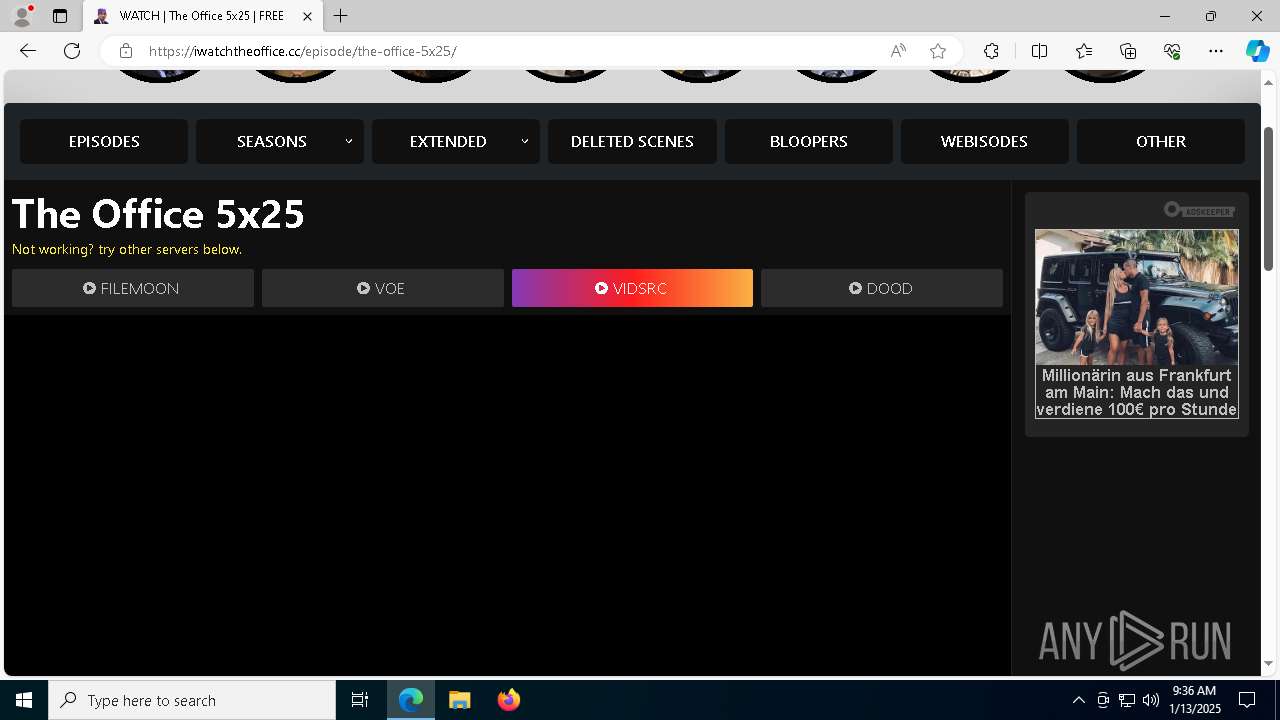Viewport: 1280px width, 720px height.
Task: Click the AdsKeeper logo on the ad
Action: click(1199, 210)
